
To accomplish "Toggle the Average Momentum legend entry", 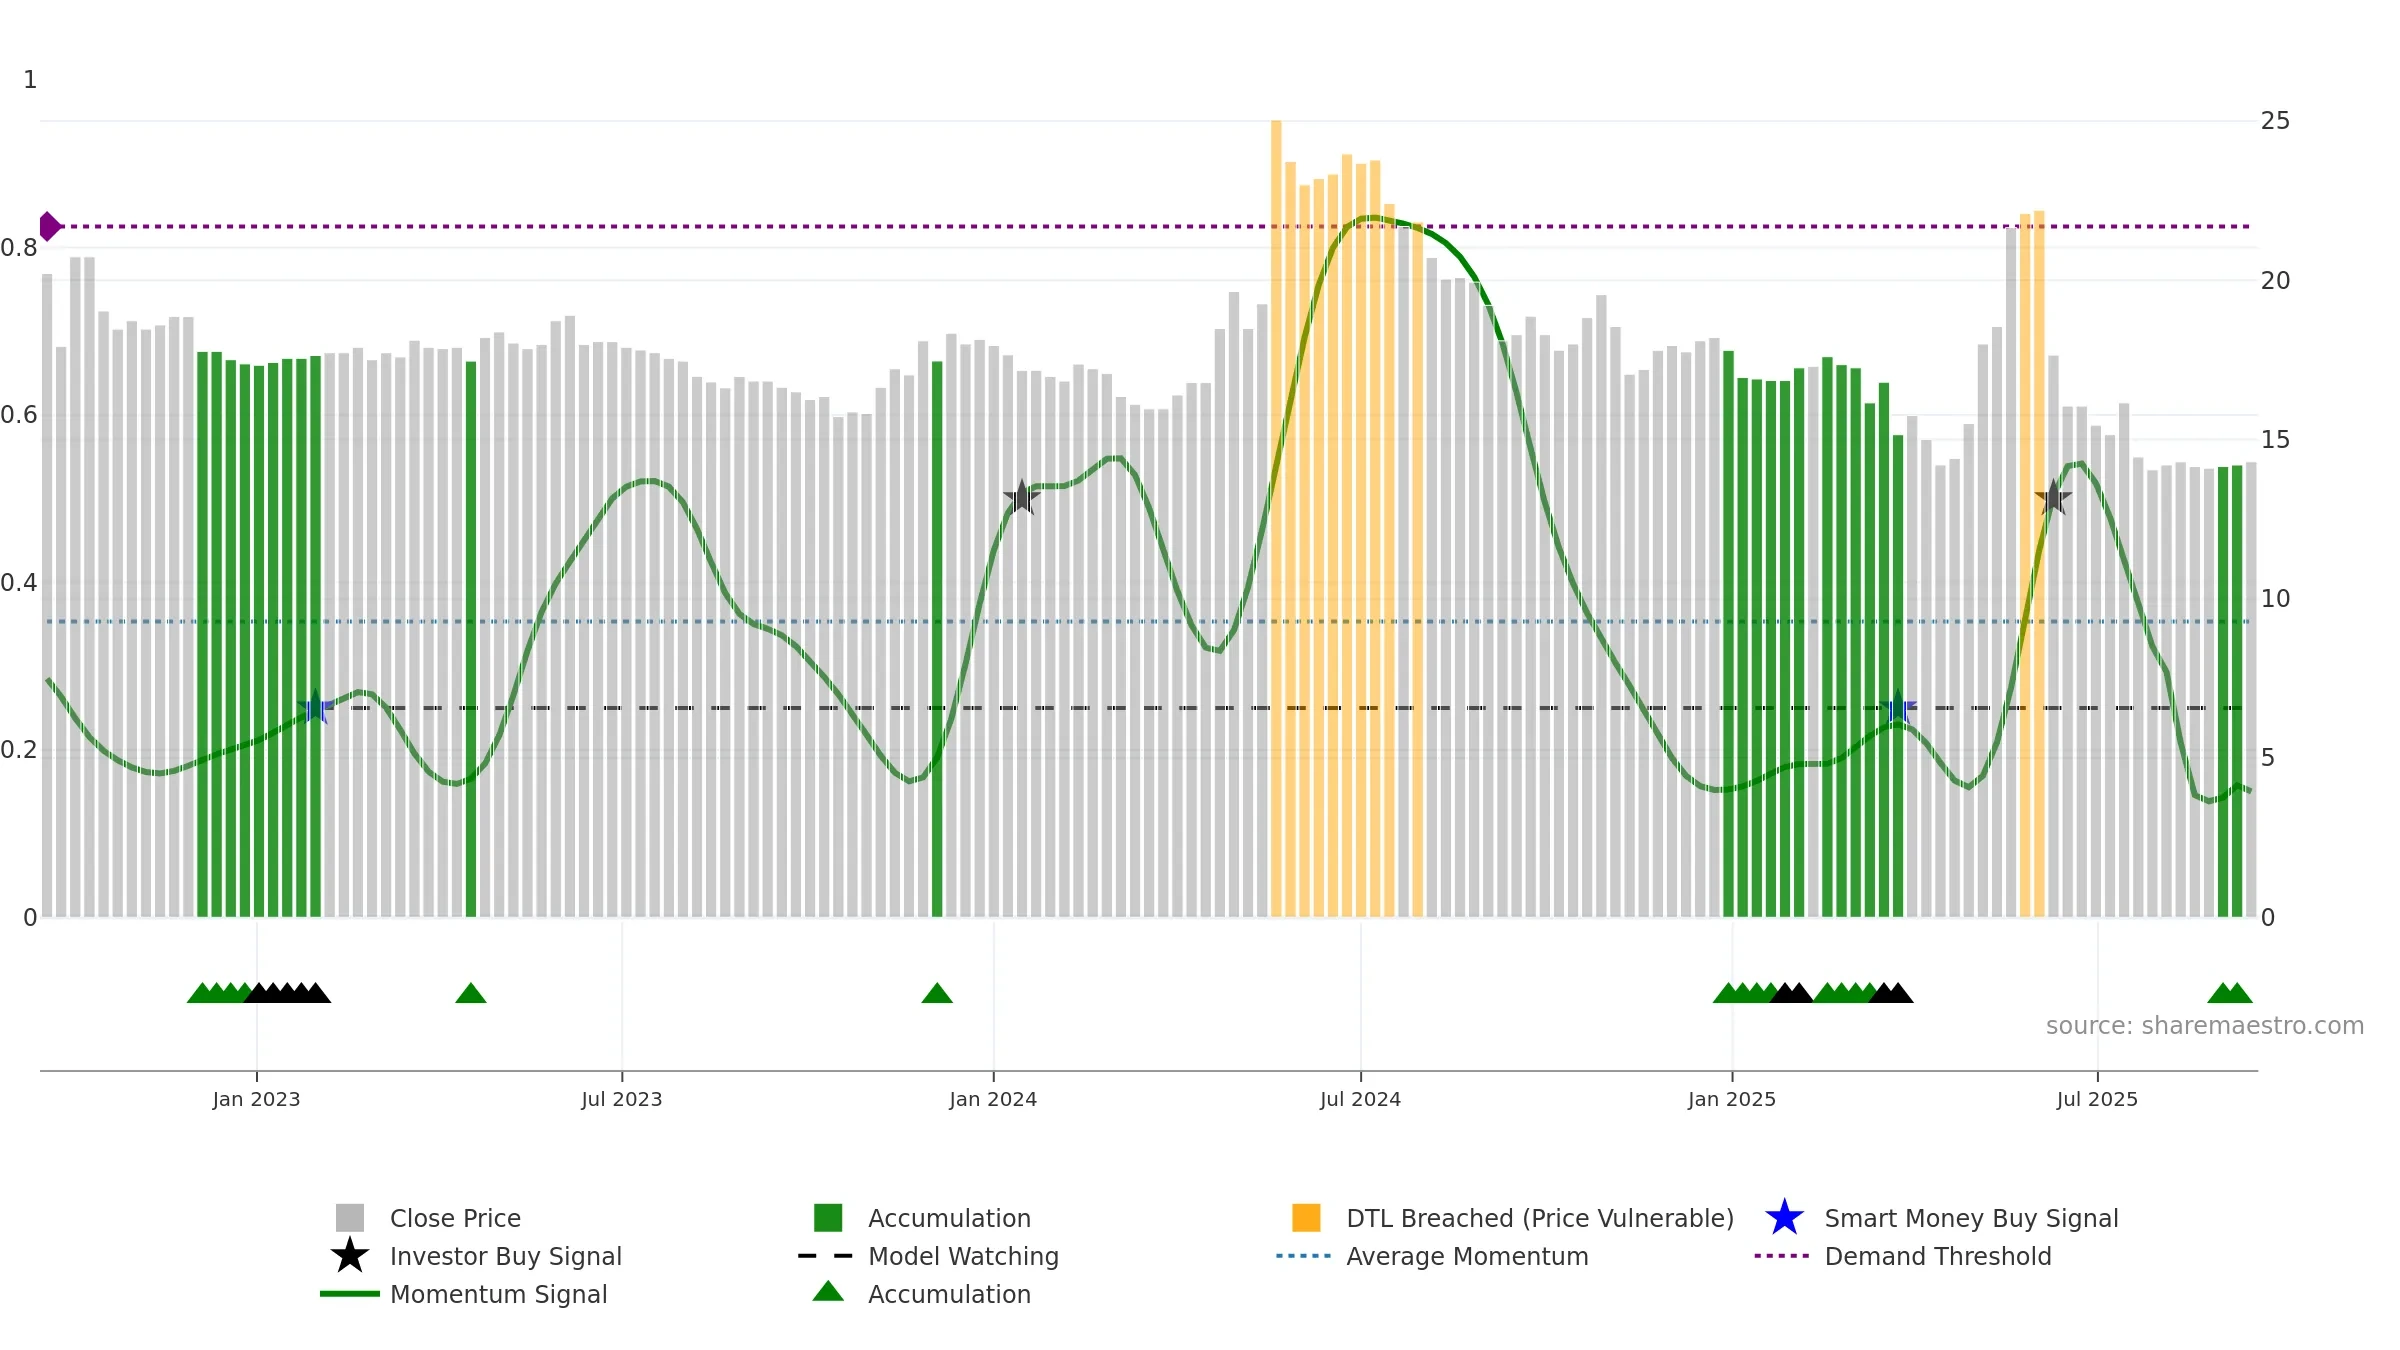I will point(1432,1256).
